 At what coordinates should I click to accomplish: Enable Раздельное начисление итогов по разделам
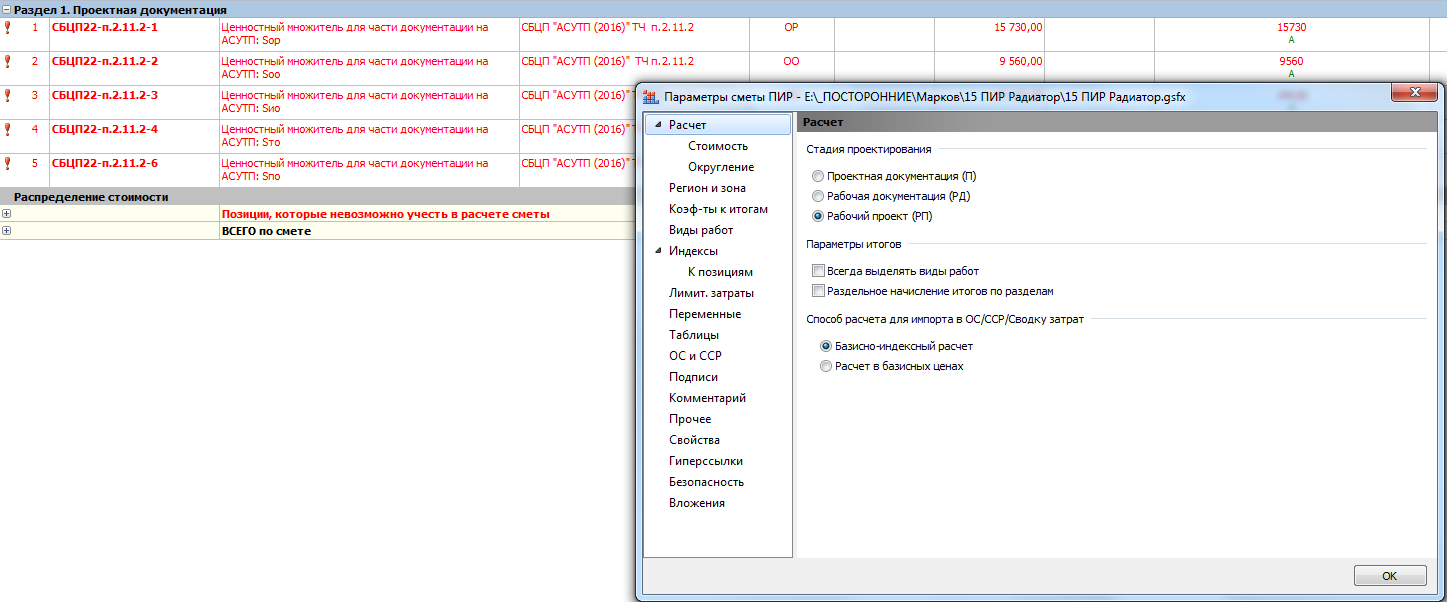pos(819,291)
